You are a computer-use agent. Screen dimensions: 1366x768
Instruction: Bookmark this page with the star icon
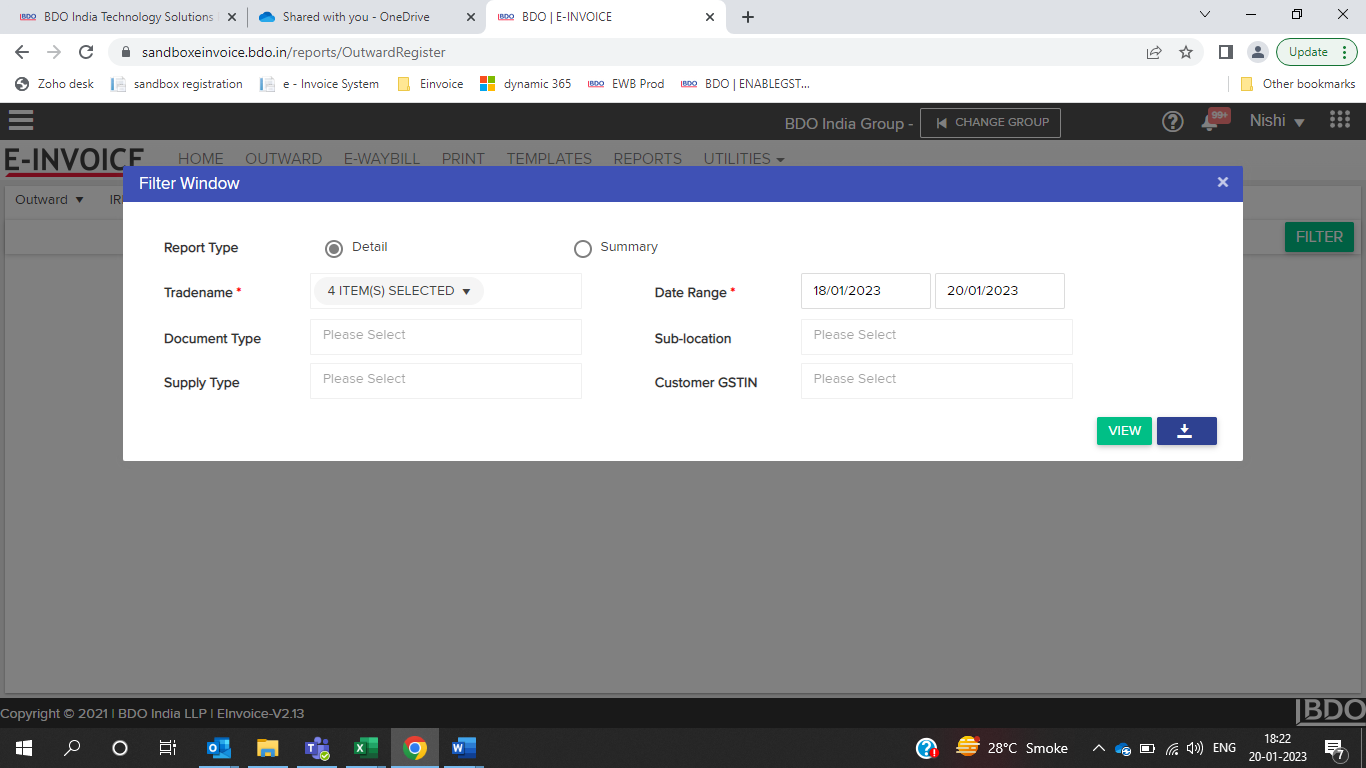click(1186, 52)
